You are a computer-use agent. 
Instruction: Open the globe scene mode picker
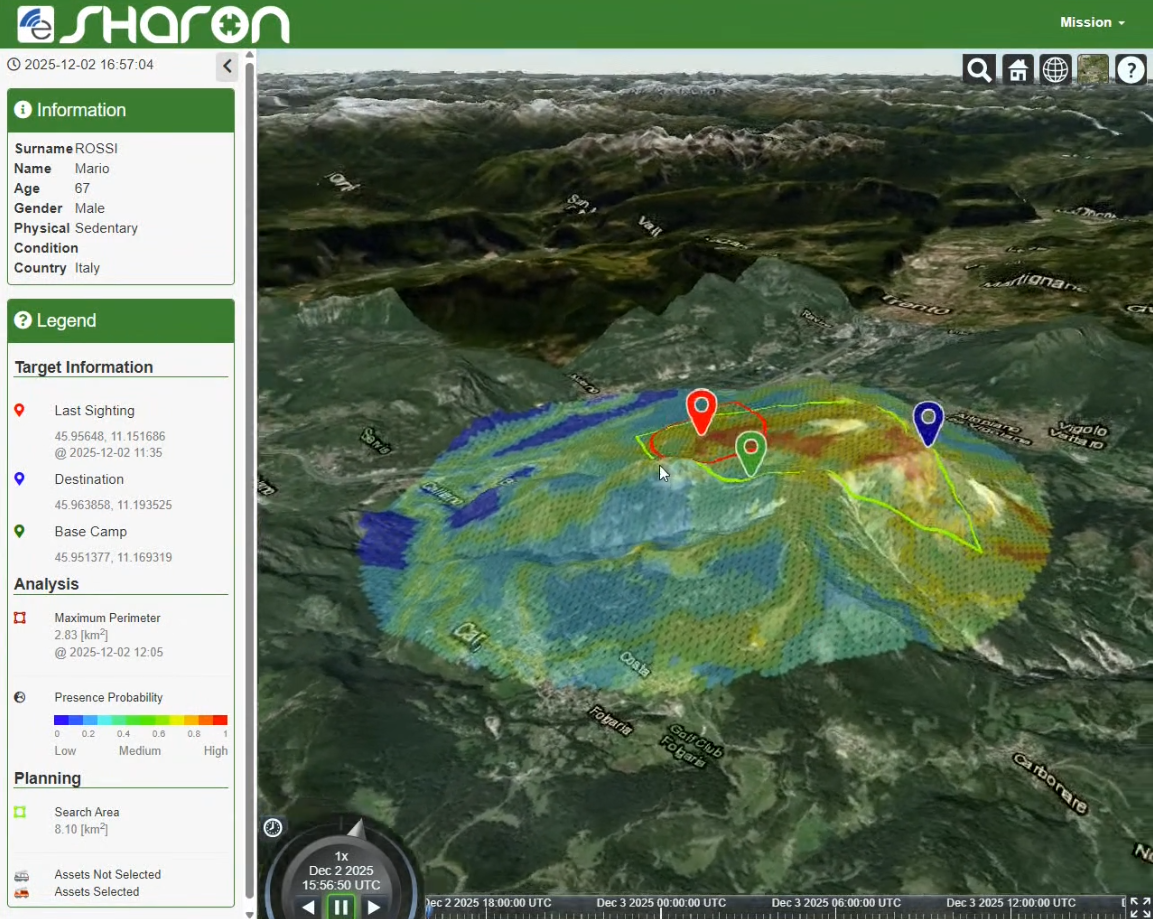[x=1055, y=70]
